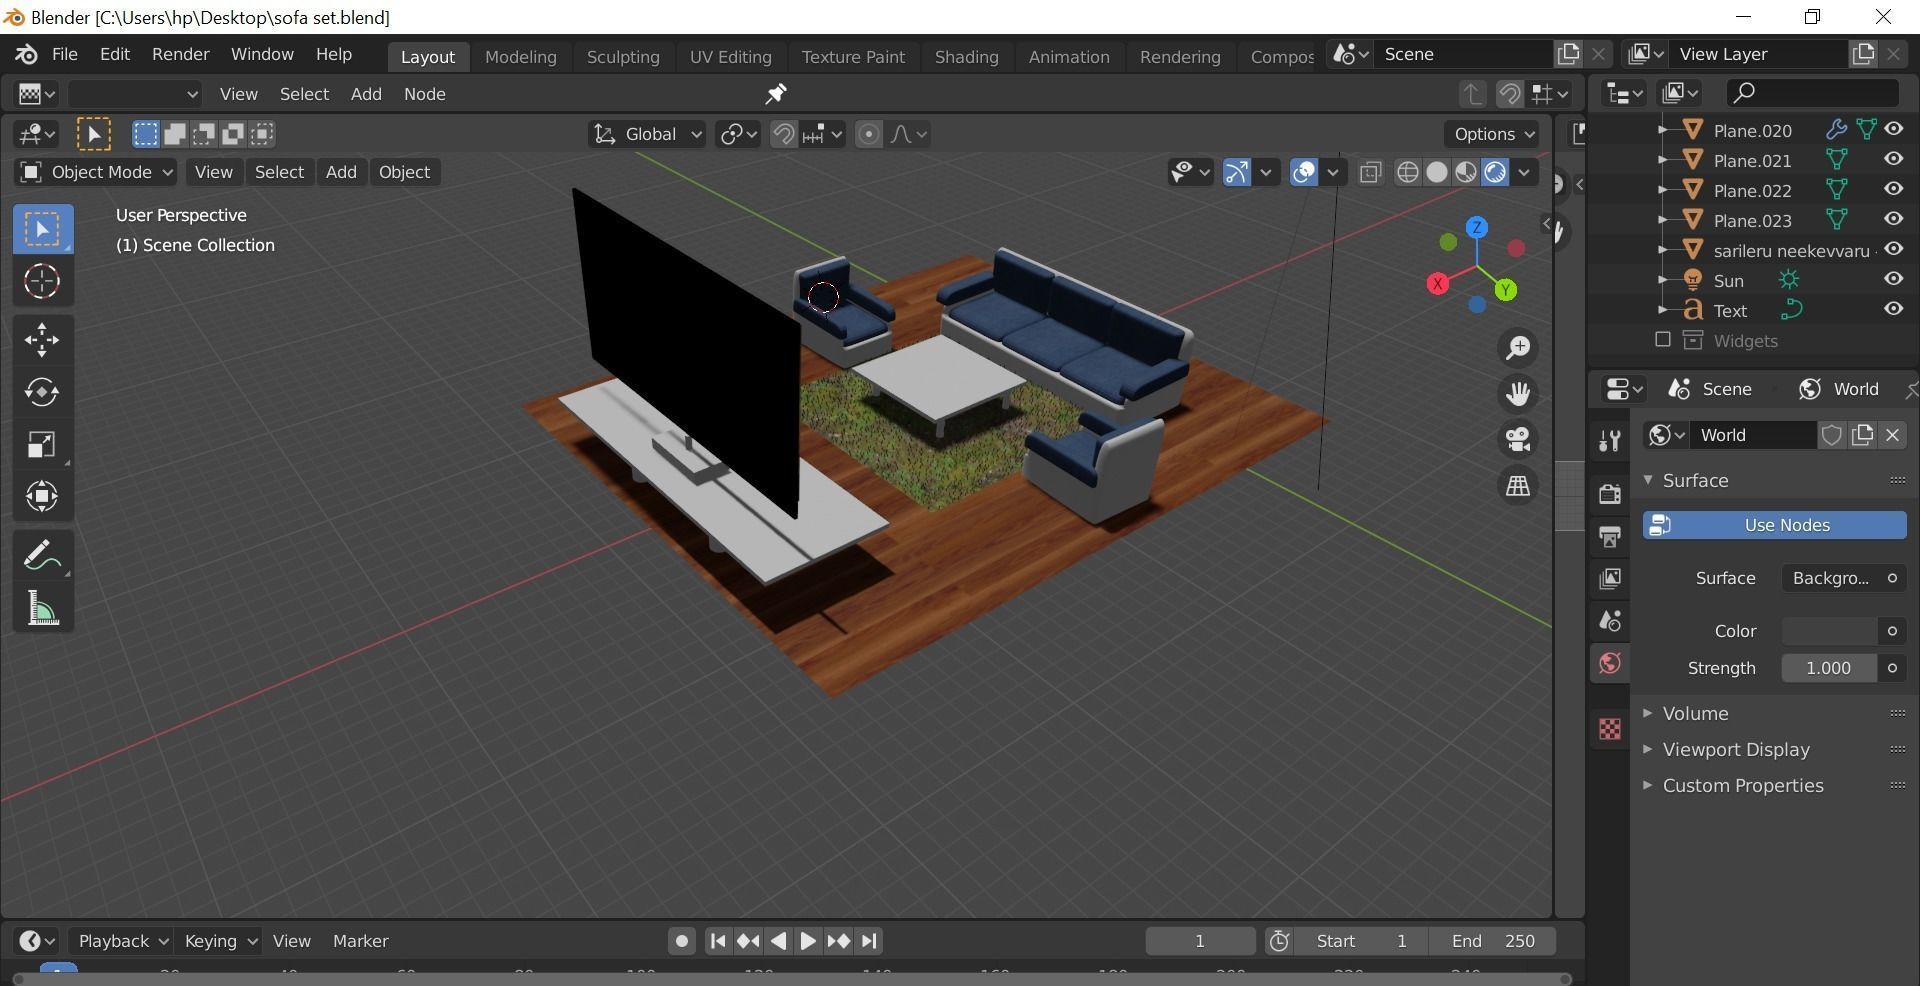Viewport: 1920px width, 986px height.
Task: Open the viewport Add menu button
Action: [x=341, y=172]
